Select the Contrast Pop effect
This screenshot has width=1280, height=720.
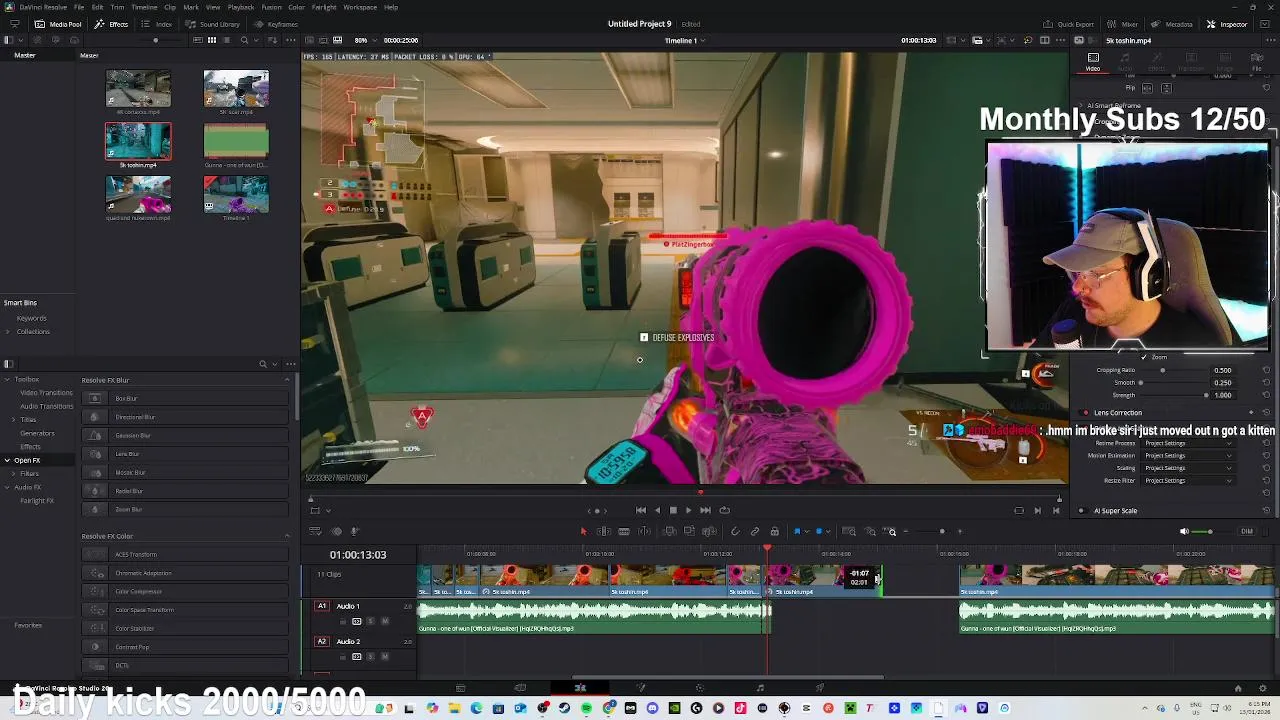click(185, 647)
